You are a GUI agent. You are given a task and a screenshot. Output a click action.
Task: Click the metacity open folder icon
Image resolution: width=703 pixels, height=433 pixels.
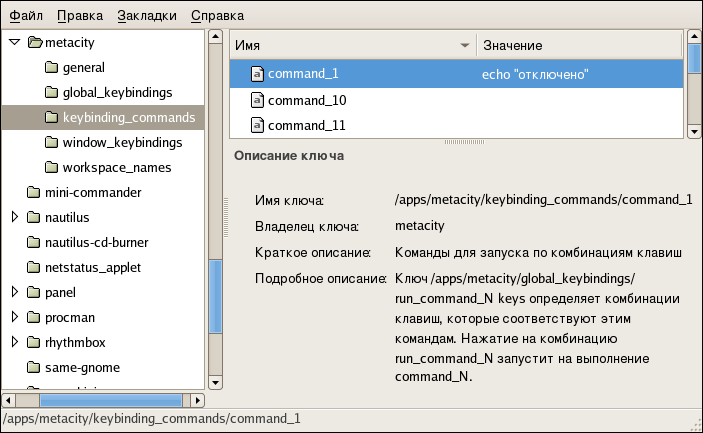click(35, 43)
